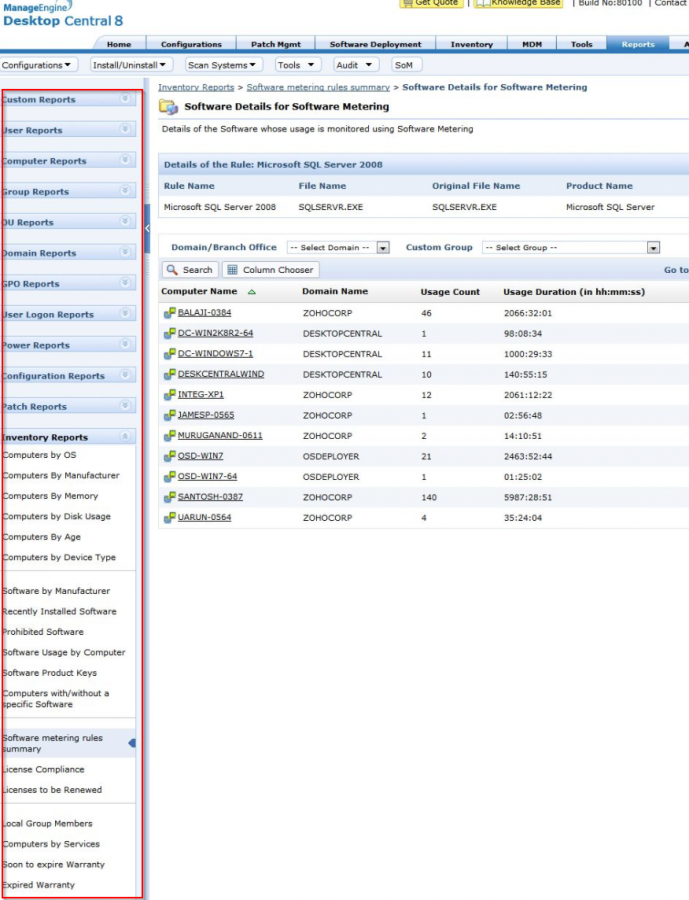Open the Install/Uninstall submenu dropdown

click(x=130, y=65)
